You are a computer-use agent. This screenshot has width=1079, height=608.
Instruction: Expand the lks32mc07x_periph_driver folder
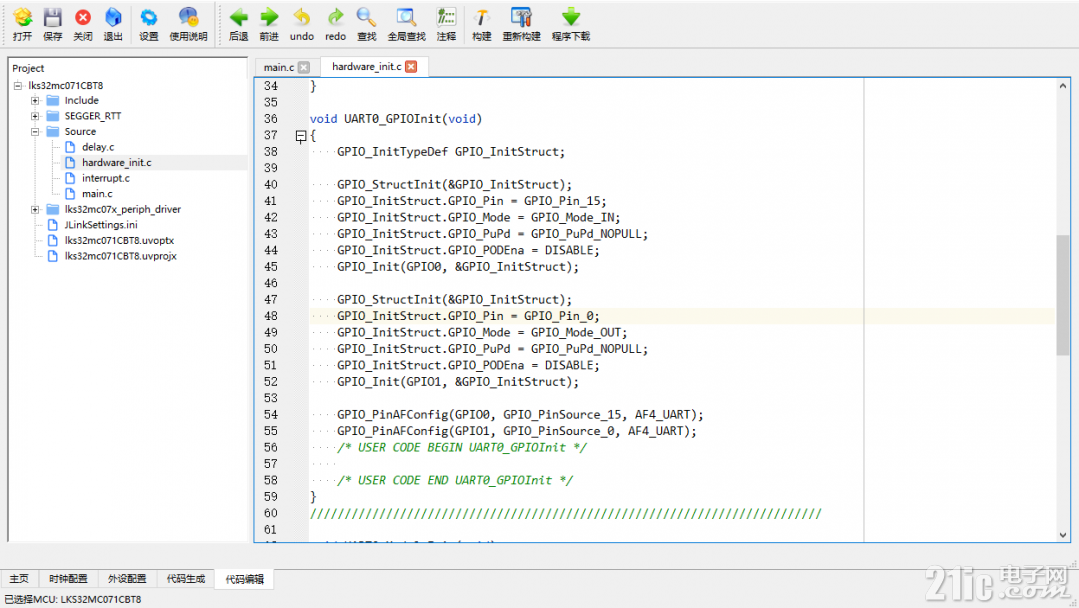tap(35, 209)
